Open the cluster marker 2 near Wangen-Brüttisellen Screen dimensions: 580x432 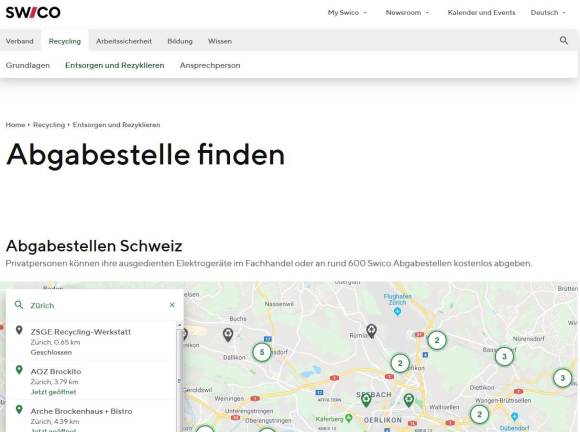(x=479, y=414)
